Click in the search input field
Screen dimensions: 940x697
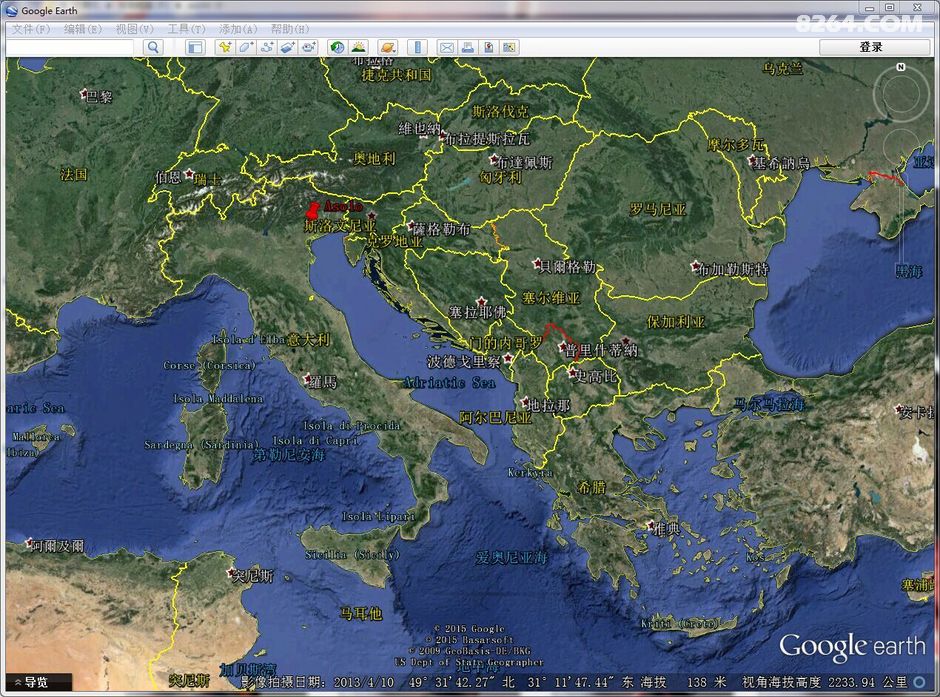coord(70,47)
